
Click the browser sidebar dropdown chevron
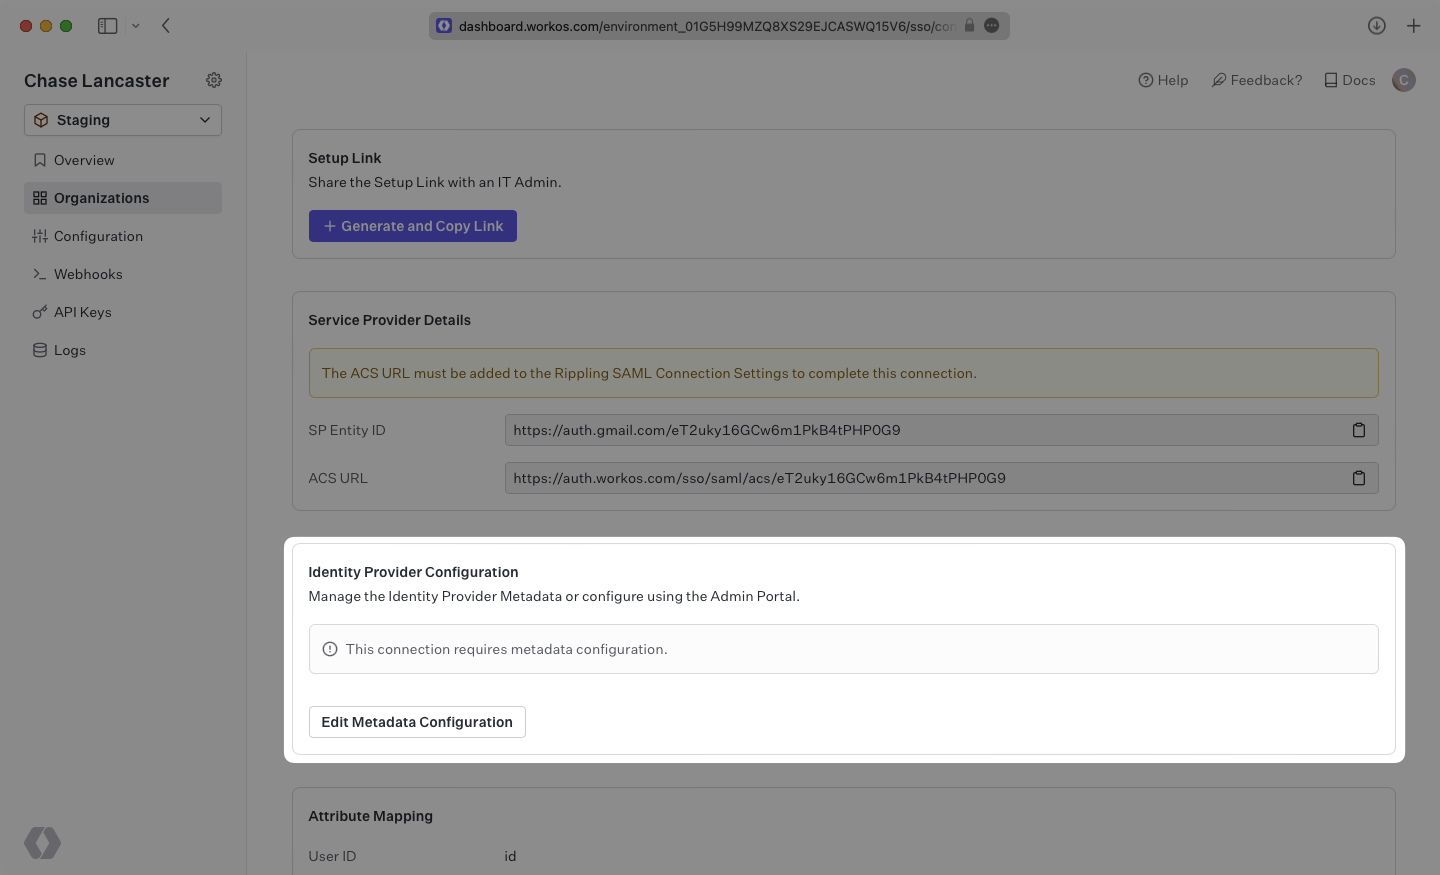136,25
